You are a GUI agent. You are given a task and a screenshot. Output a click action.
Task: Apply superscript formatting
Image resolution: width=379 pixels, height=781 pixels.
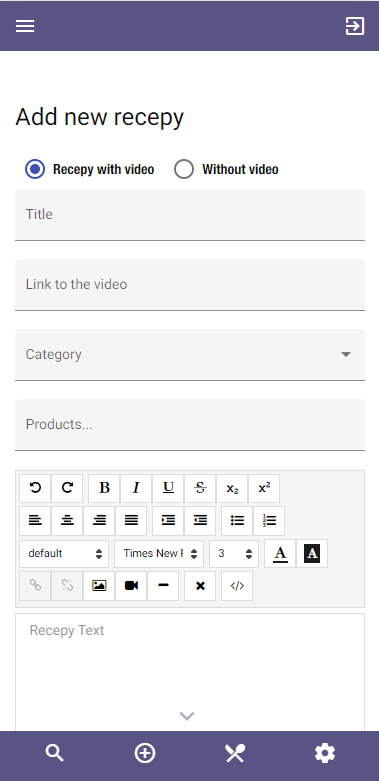pos(264,488)
